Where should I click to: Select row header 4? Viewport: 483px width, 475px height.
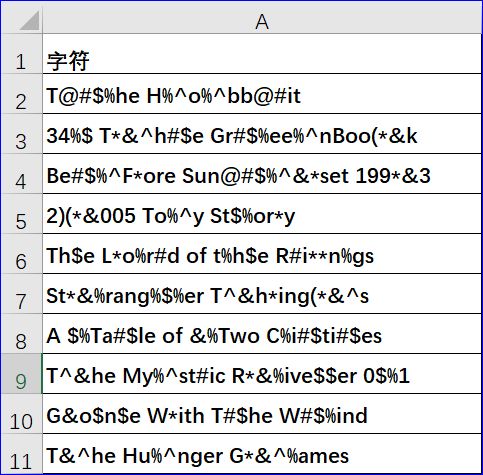[x=22, y=174]
